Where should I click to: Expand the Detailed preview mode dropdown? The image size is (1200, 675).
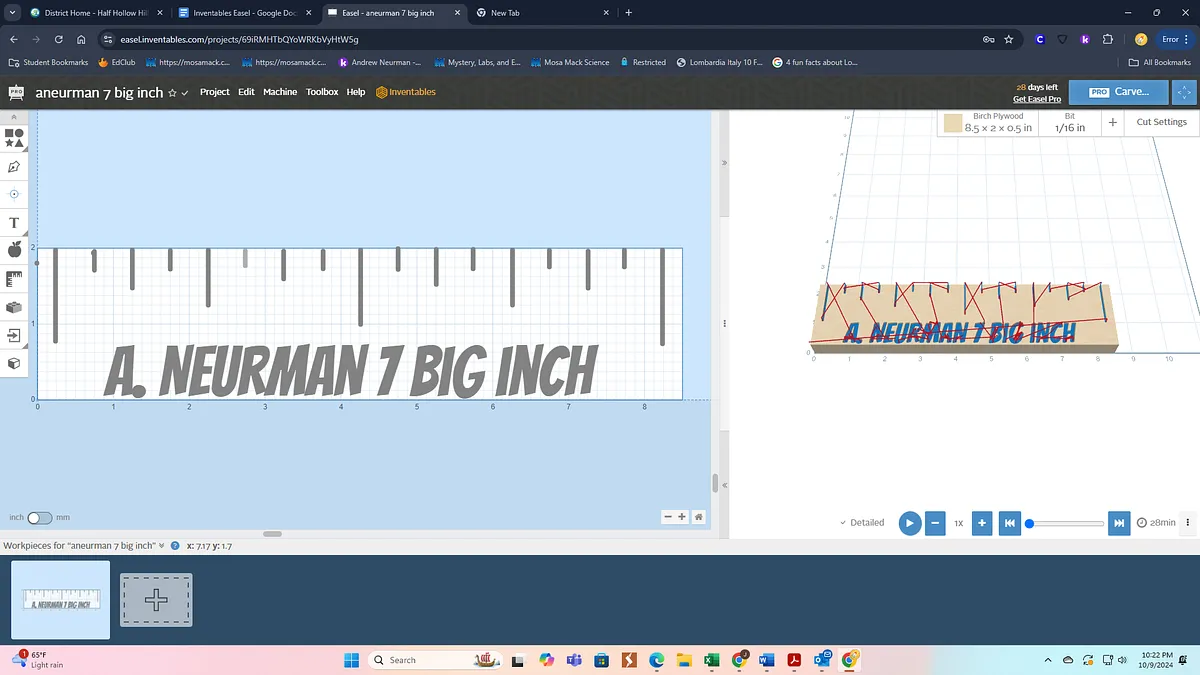[862, 523]
